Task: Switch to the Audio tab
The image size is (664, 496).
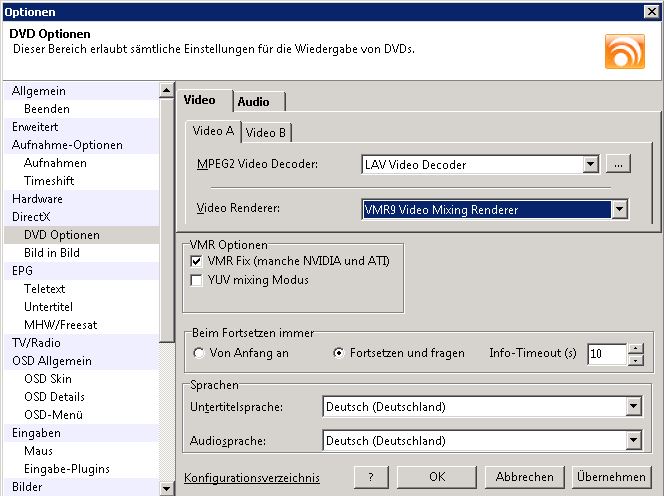Action: [x=258, y=101]
